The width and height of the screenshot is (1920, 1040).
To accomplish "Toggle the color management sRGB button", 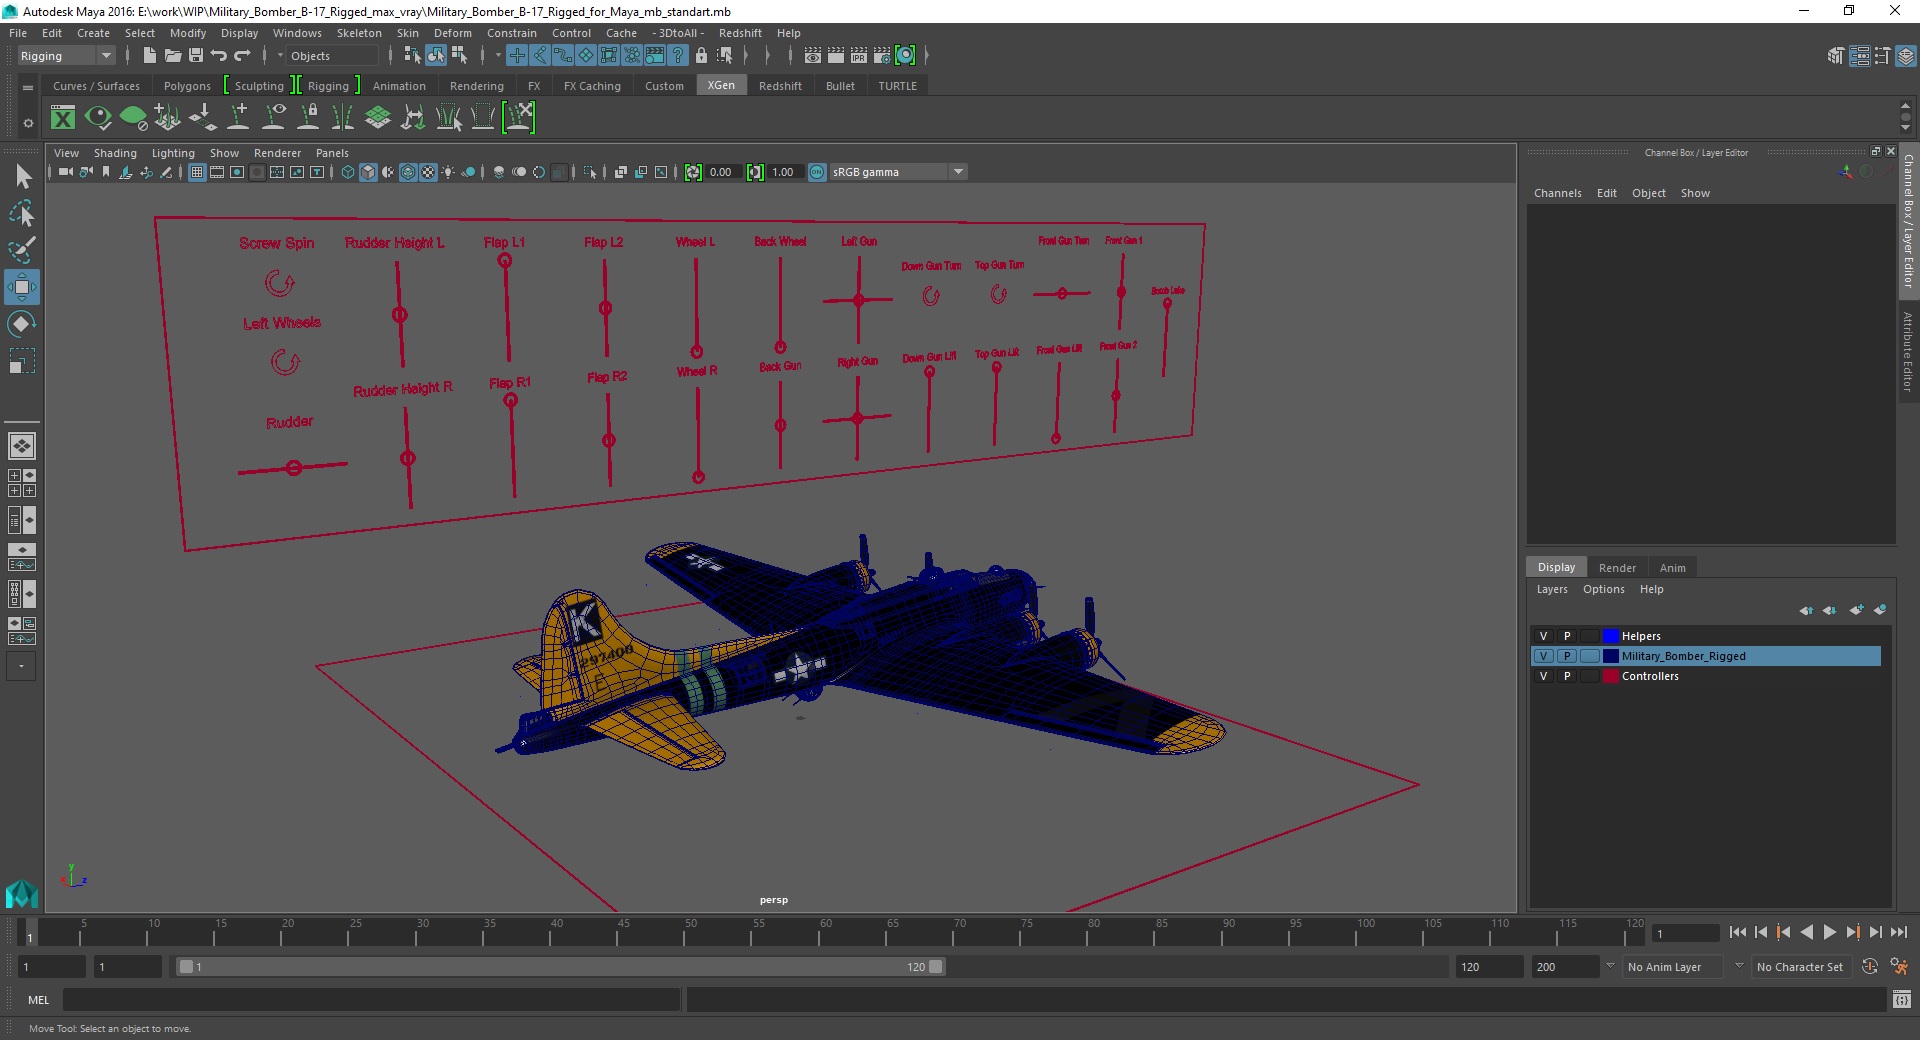I will click(817, 172).
